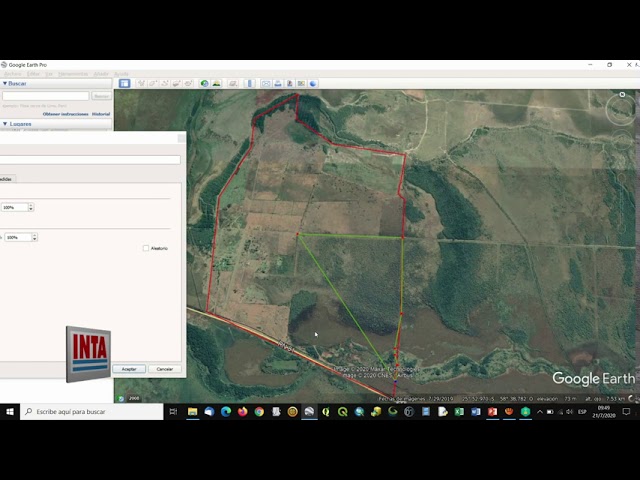The width and height of the screenshot is (640, 480).
Task: Collapse the Lugares panel triangle
Action: (5, 124)
